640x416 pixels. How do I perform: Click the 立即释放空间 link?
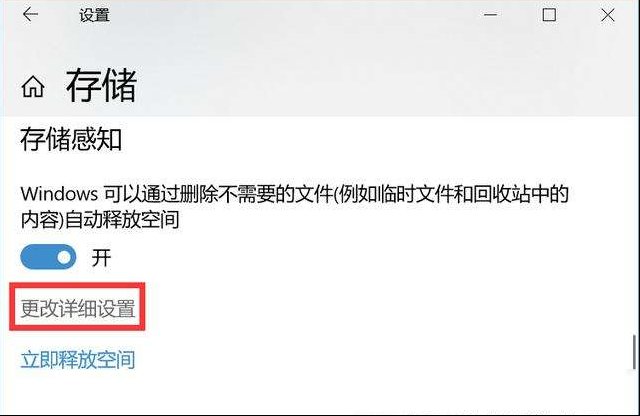[x=78, y=360]
